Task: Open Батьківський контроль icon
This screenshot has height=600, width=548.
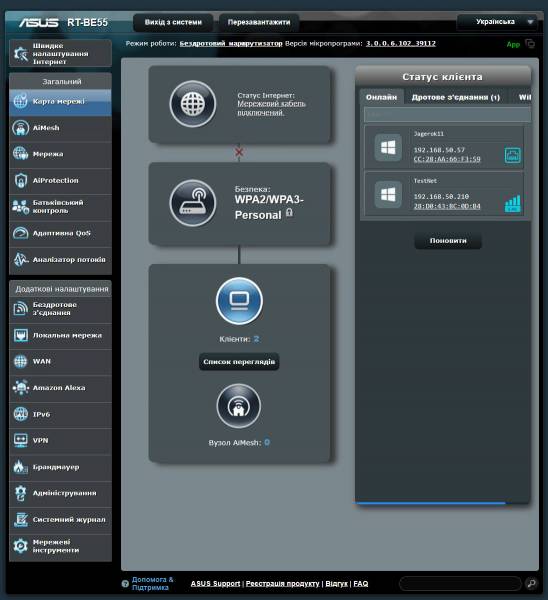Action: (x=21, y=207)
